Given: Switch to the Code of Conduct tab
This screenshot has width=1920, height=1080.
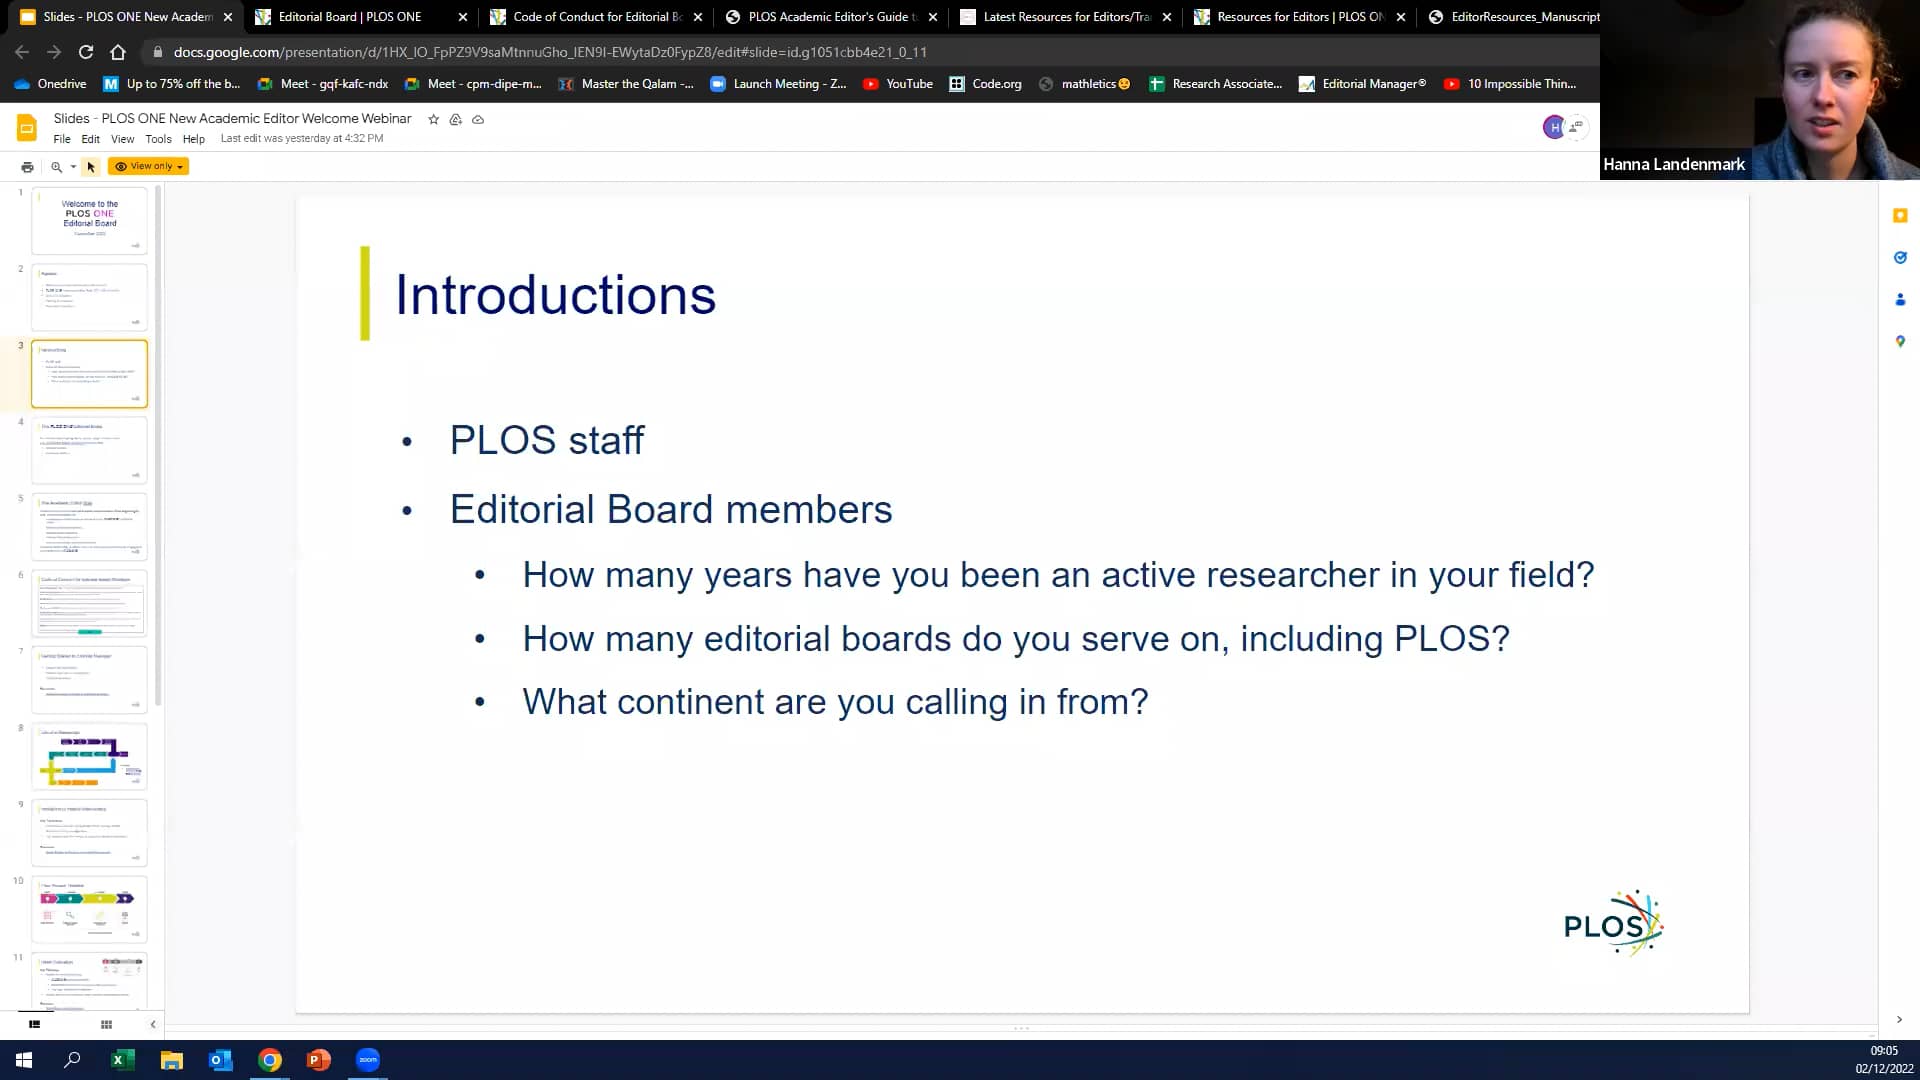Looking at the screenshot, I should tap(590, 16).
